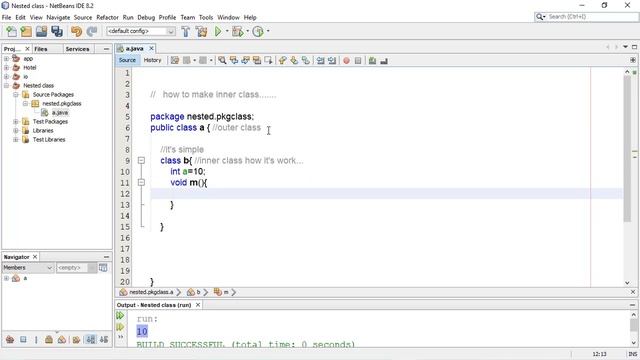
Task: Select the Nested class project node
Action: (x=38, y=86)
